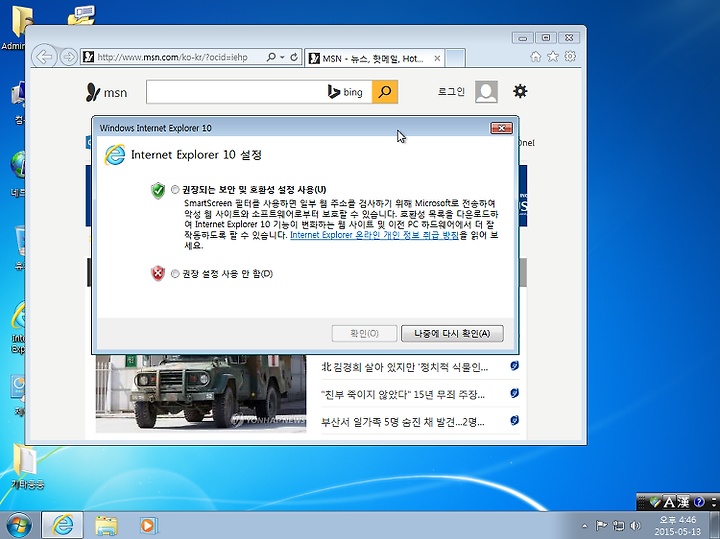Open headline 부산서 일가족 5명
Screen dimensions: 720x539
pyautogui.click(x=403, y=422)
